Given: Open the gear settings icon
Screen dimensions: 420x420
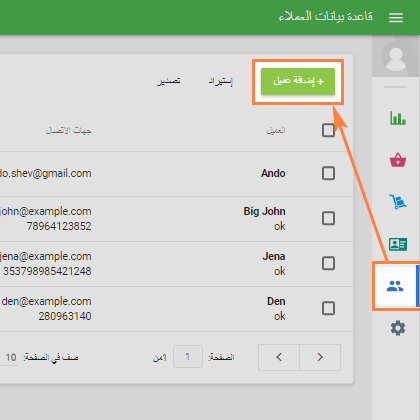Looking at the screenshot, I should click(398, 328).
